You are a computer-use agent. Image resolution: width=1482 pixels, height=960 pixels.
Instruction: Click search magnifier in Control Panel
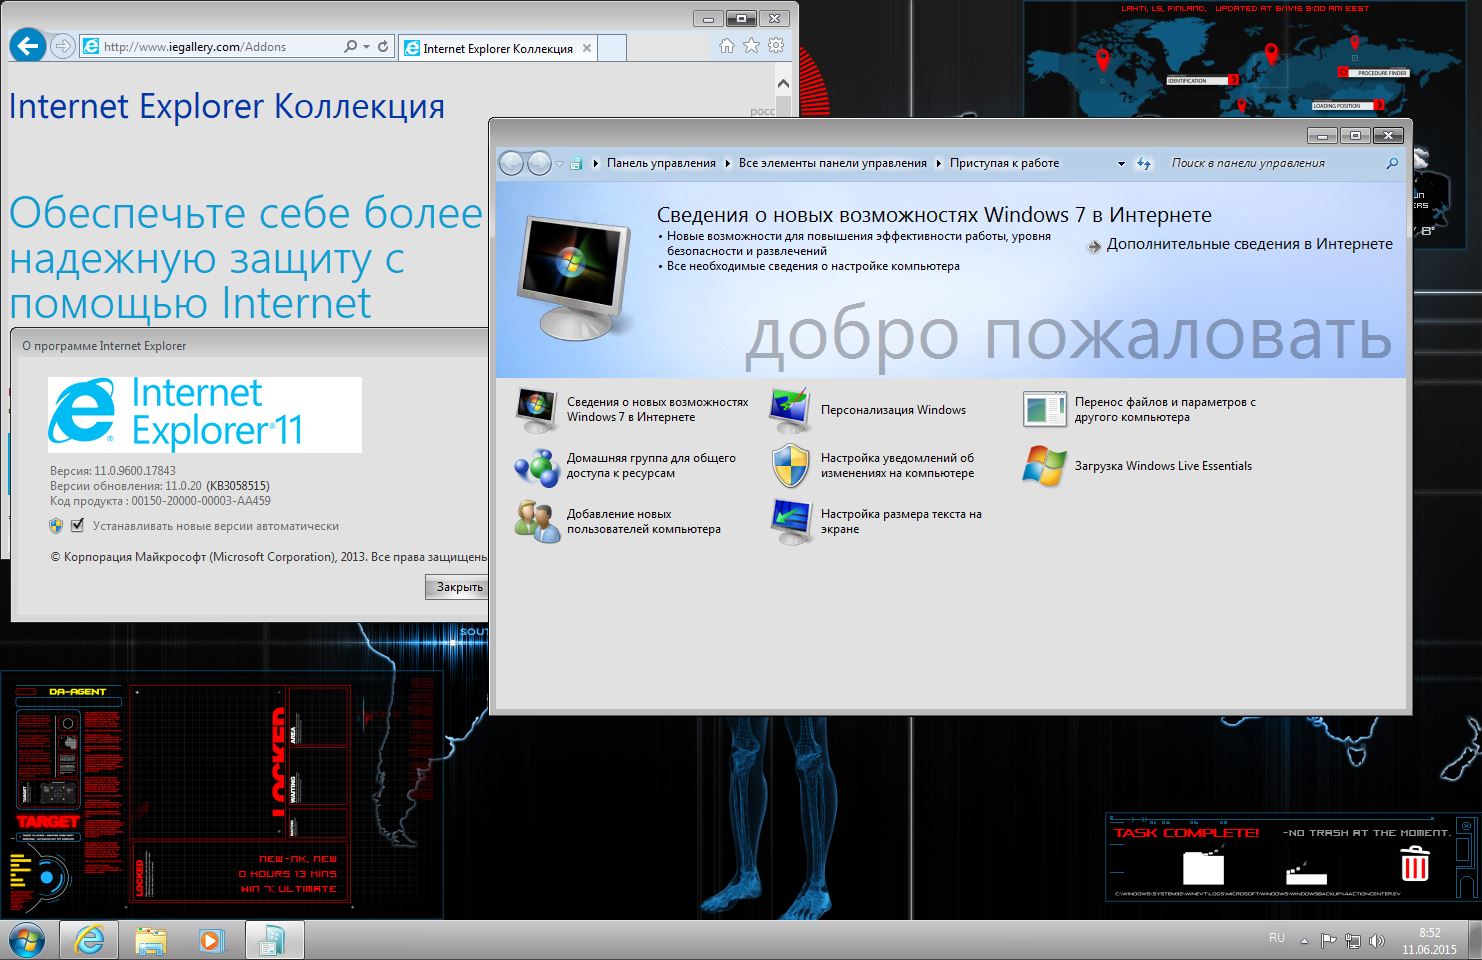click(x=1392, y=163)
